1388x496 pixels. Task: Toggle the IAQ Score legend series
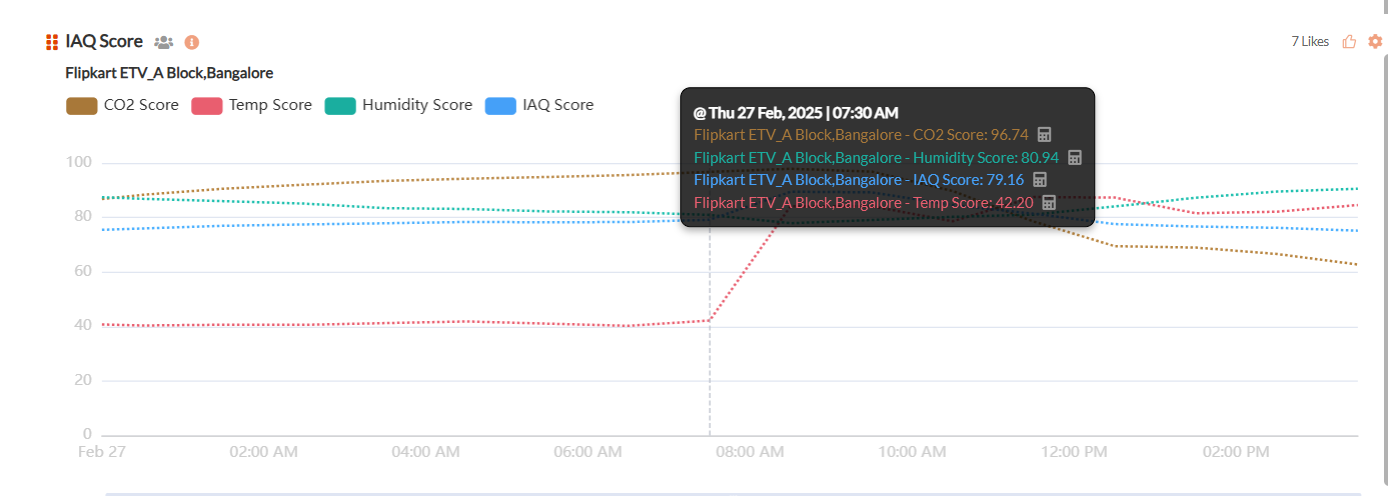(539, 105)
